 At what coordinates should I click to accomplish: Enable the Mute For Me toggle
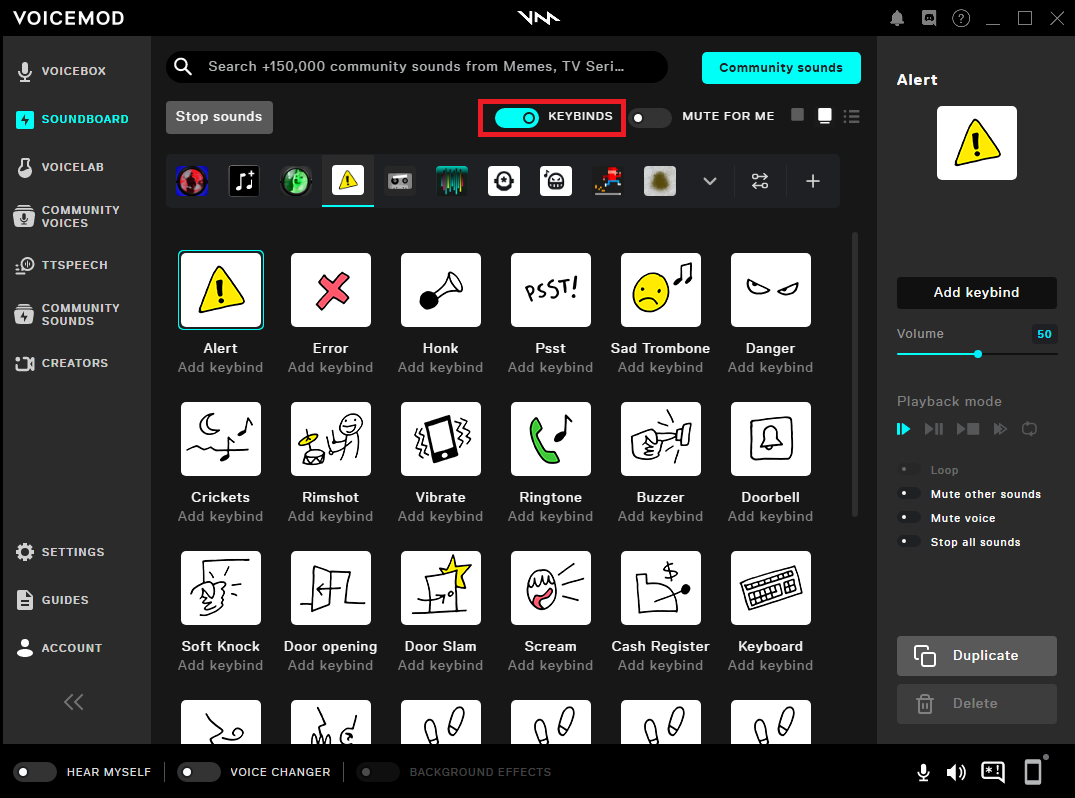[650, 117]
